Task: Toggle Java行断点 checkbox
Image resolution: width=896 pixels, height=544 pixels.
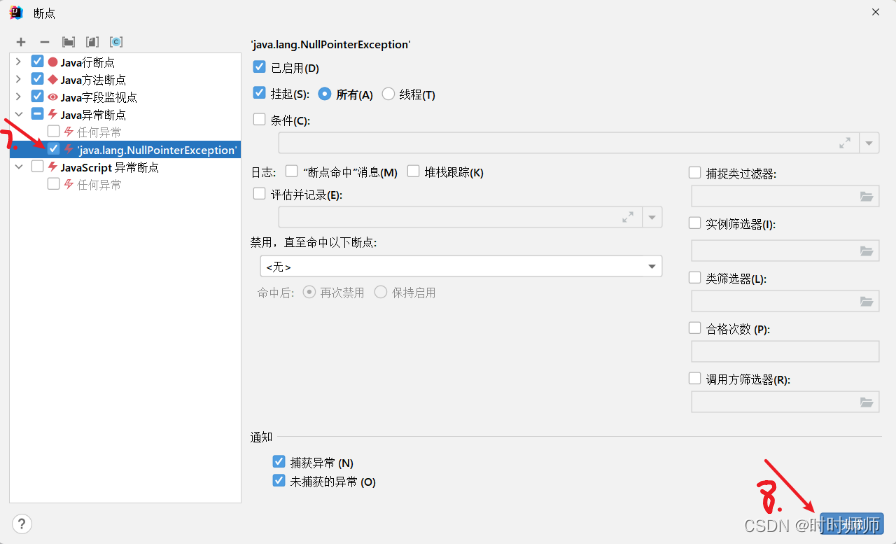Action: [x=37, y=61]
